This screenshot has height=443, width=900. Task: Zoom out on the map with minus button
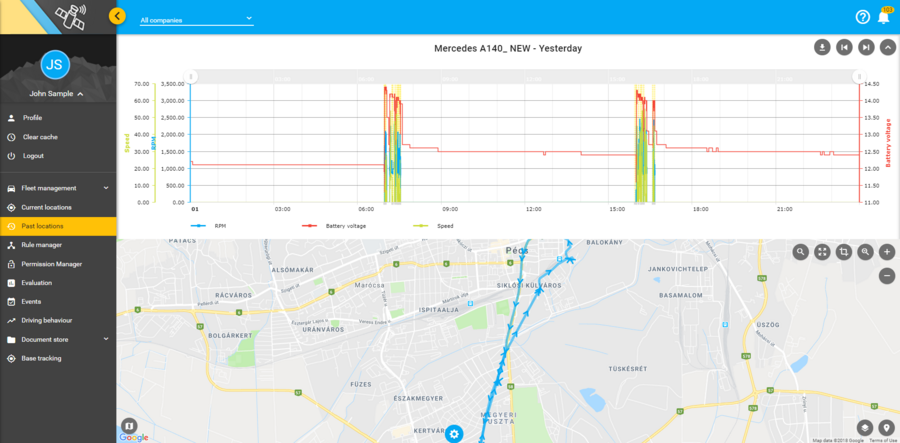tap(887, 275)
